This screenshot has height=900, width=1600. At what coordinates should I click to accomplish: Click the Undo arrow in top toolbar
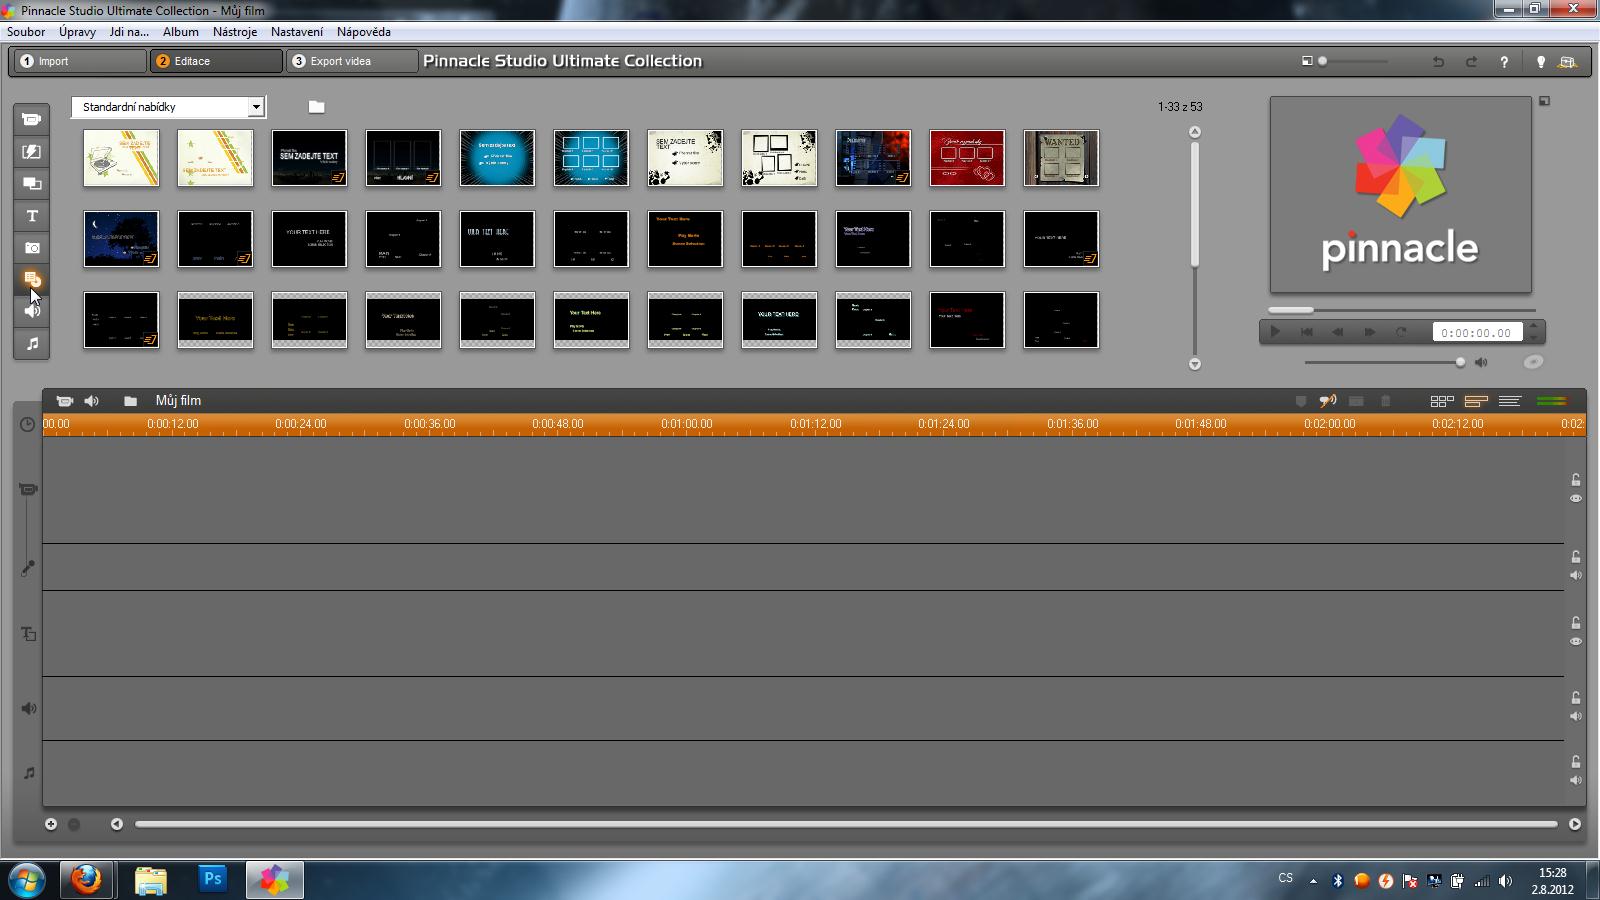(1438, 61)
